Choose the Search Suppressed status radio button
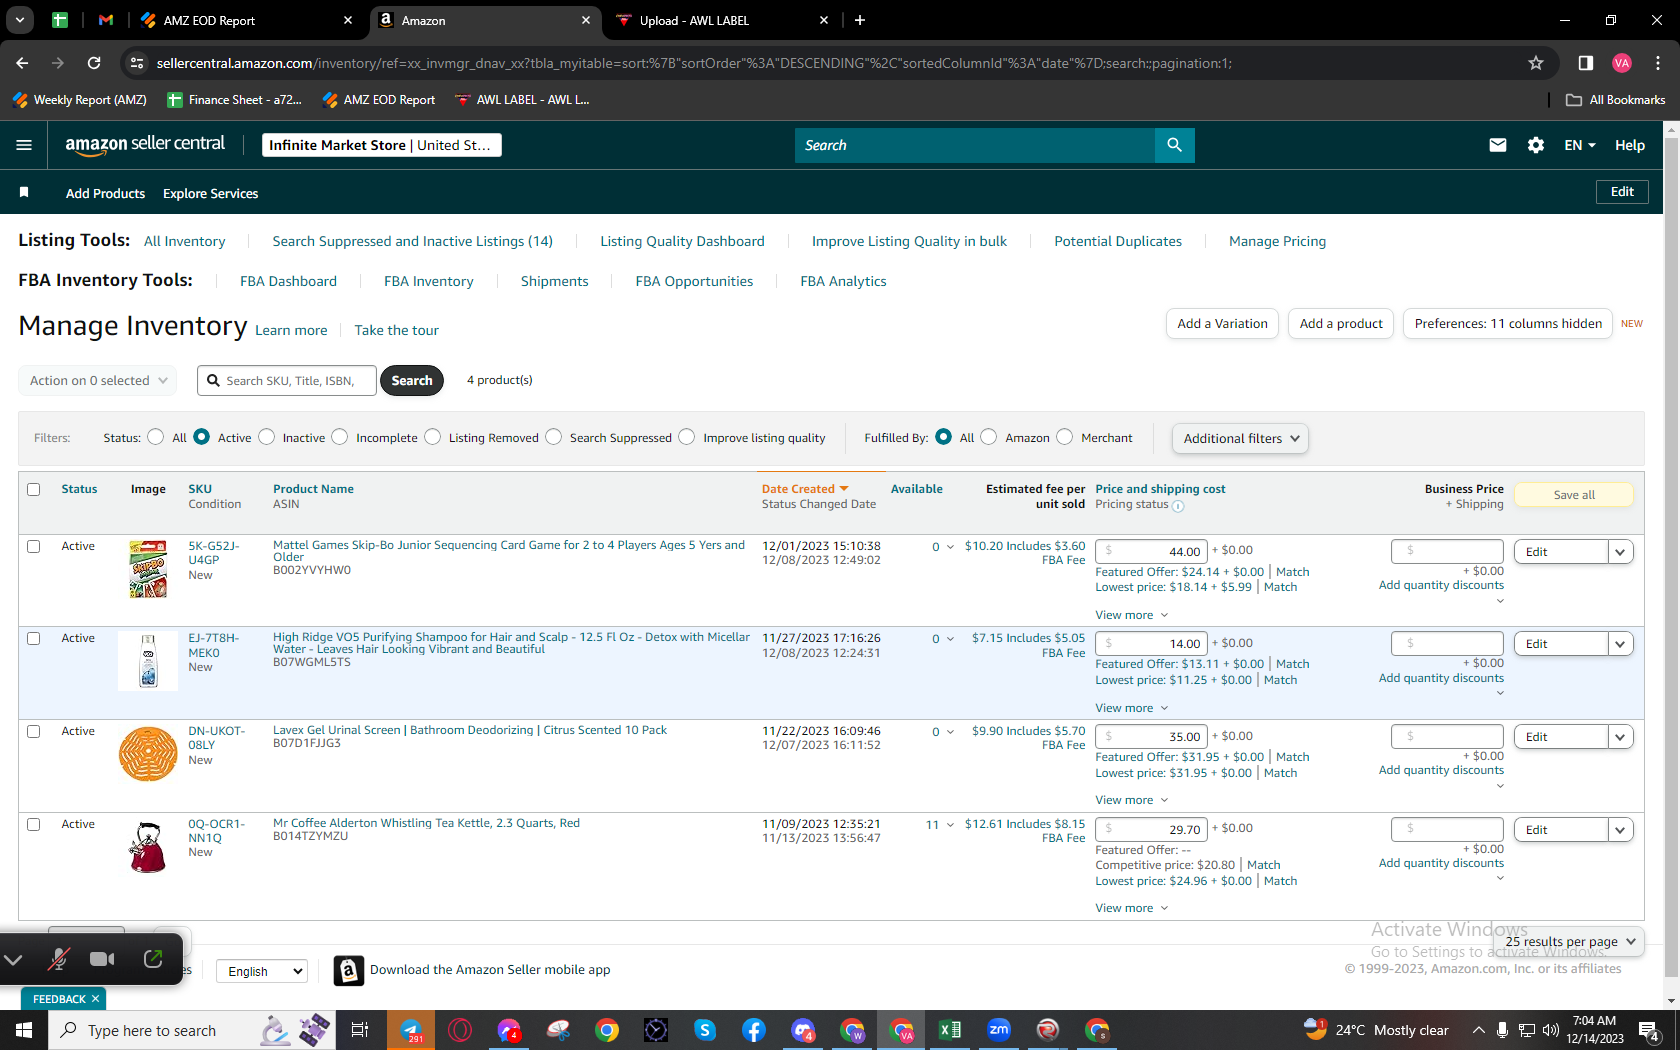Image resolution: width=1680 pixels, height=1050 pixels. [554, 437]
